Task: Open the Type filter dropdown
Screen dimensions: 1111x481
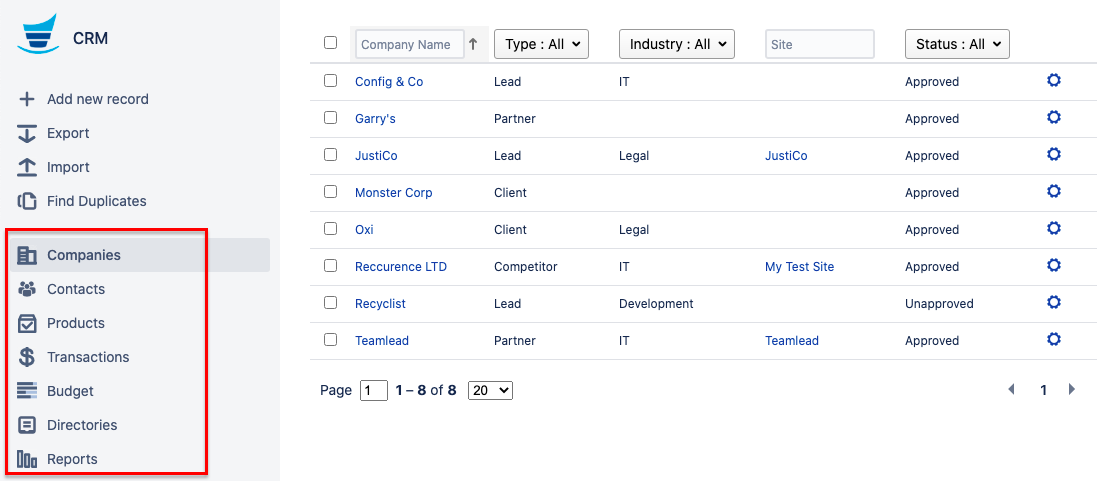Action: tap(541, 44)
